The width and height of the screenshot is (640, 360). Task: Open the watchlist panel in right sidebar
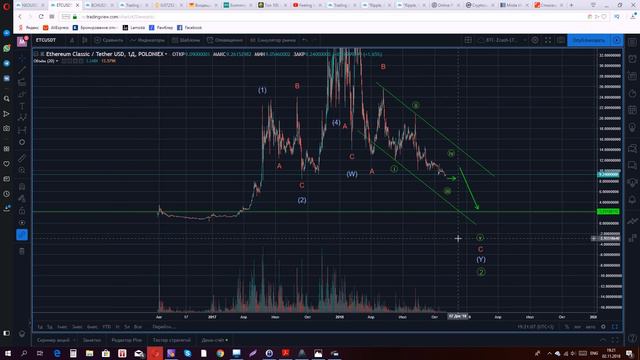632,42
